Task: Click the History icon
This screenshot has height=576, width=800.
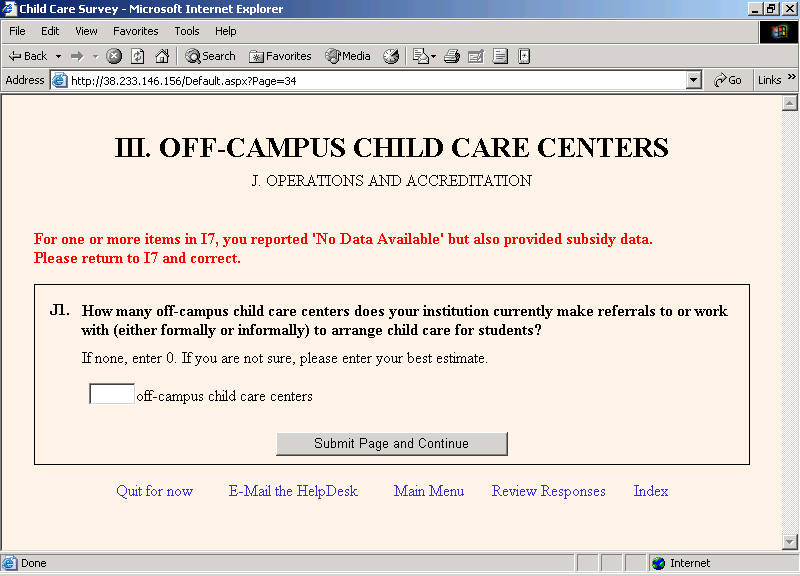Action: click(391, 56)
